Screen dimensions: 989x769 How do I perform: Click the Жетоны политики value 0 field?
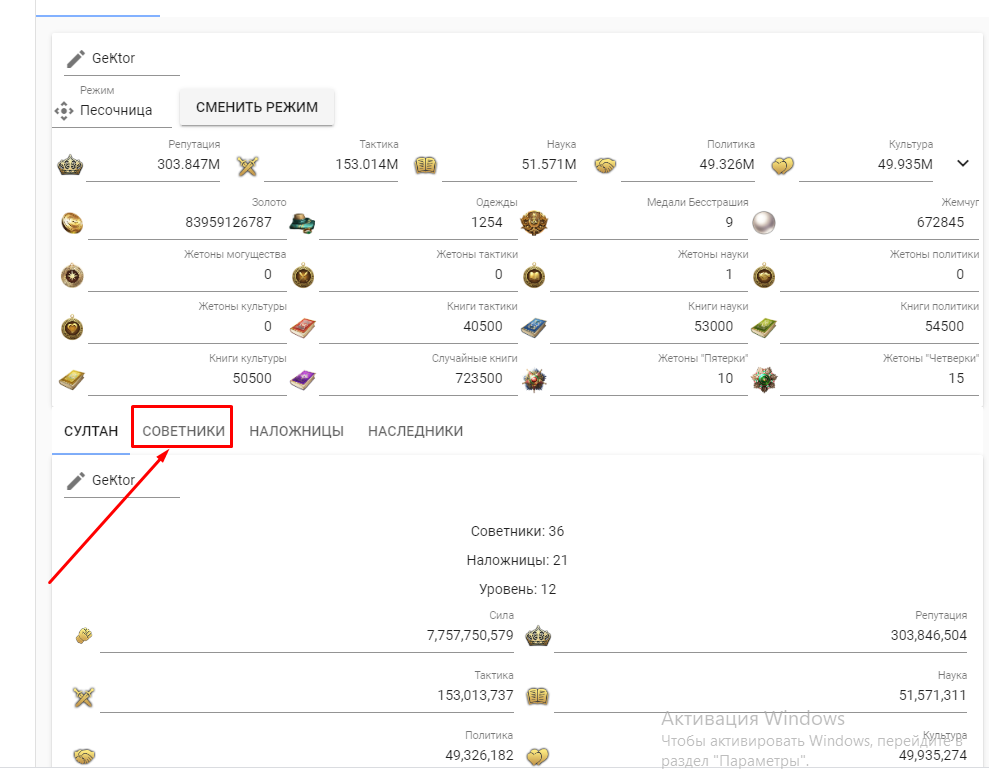879,274
